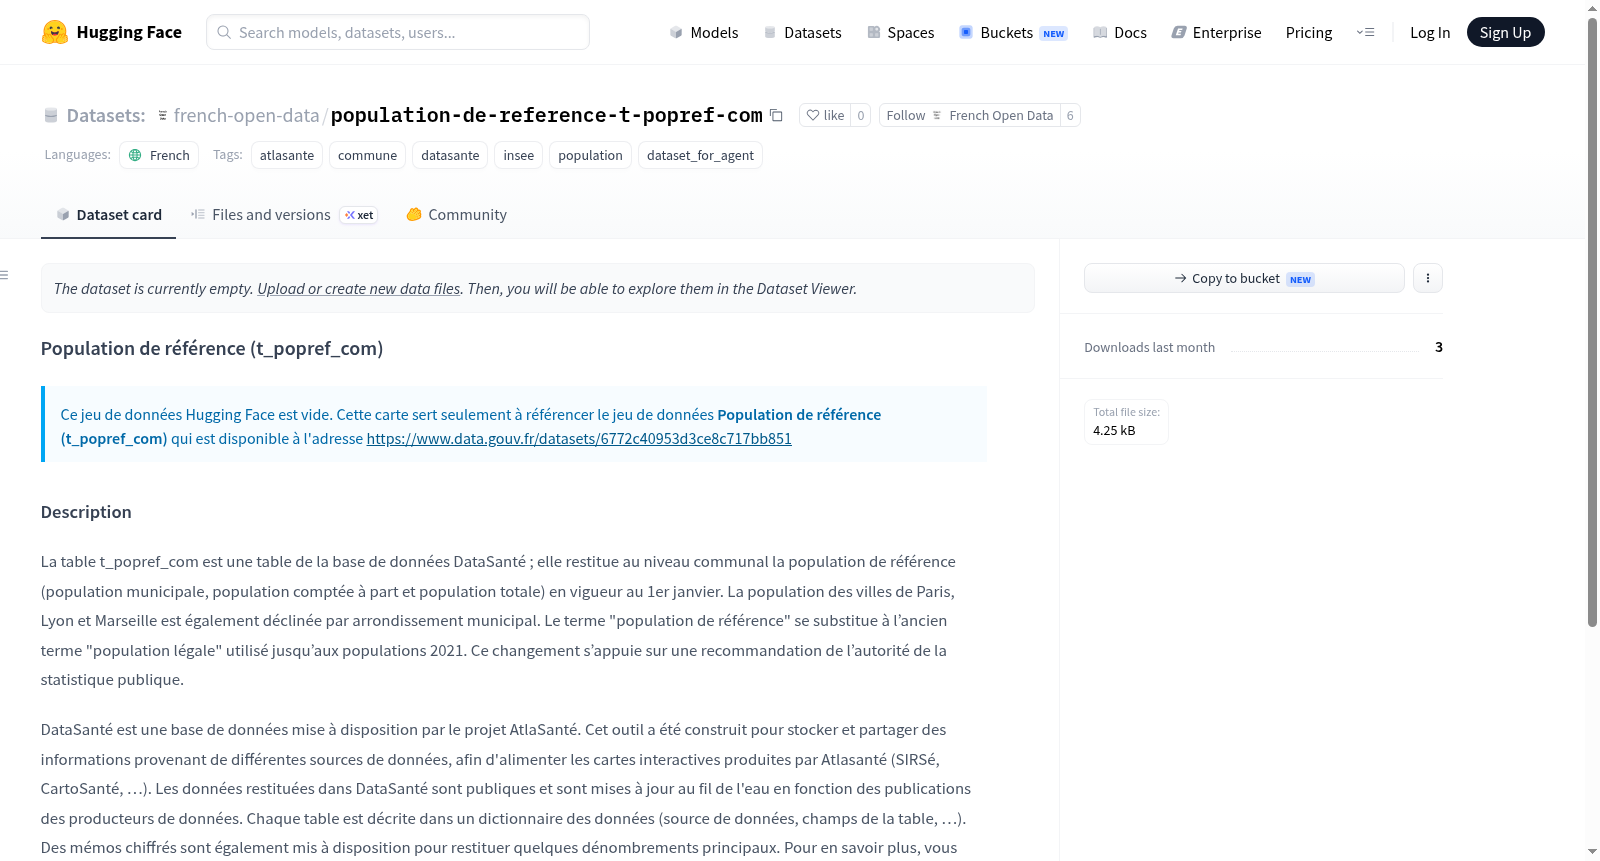The width and height of the screenshot is (1600, 861).
Task: Click Upload or create new data files
Action: [359, 289]
